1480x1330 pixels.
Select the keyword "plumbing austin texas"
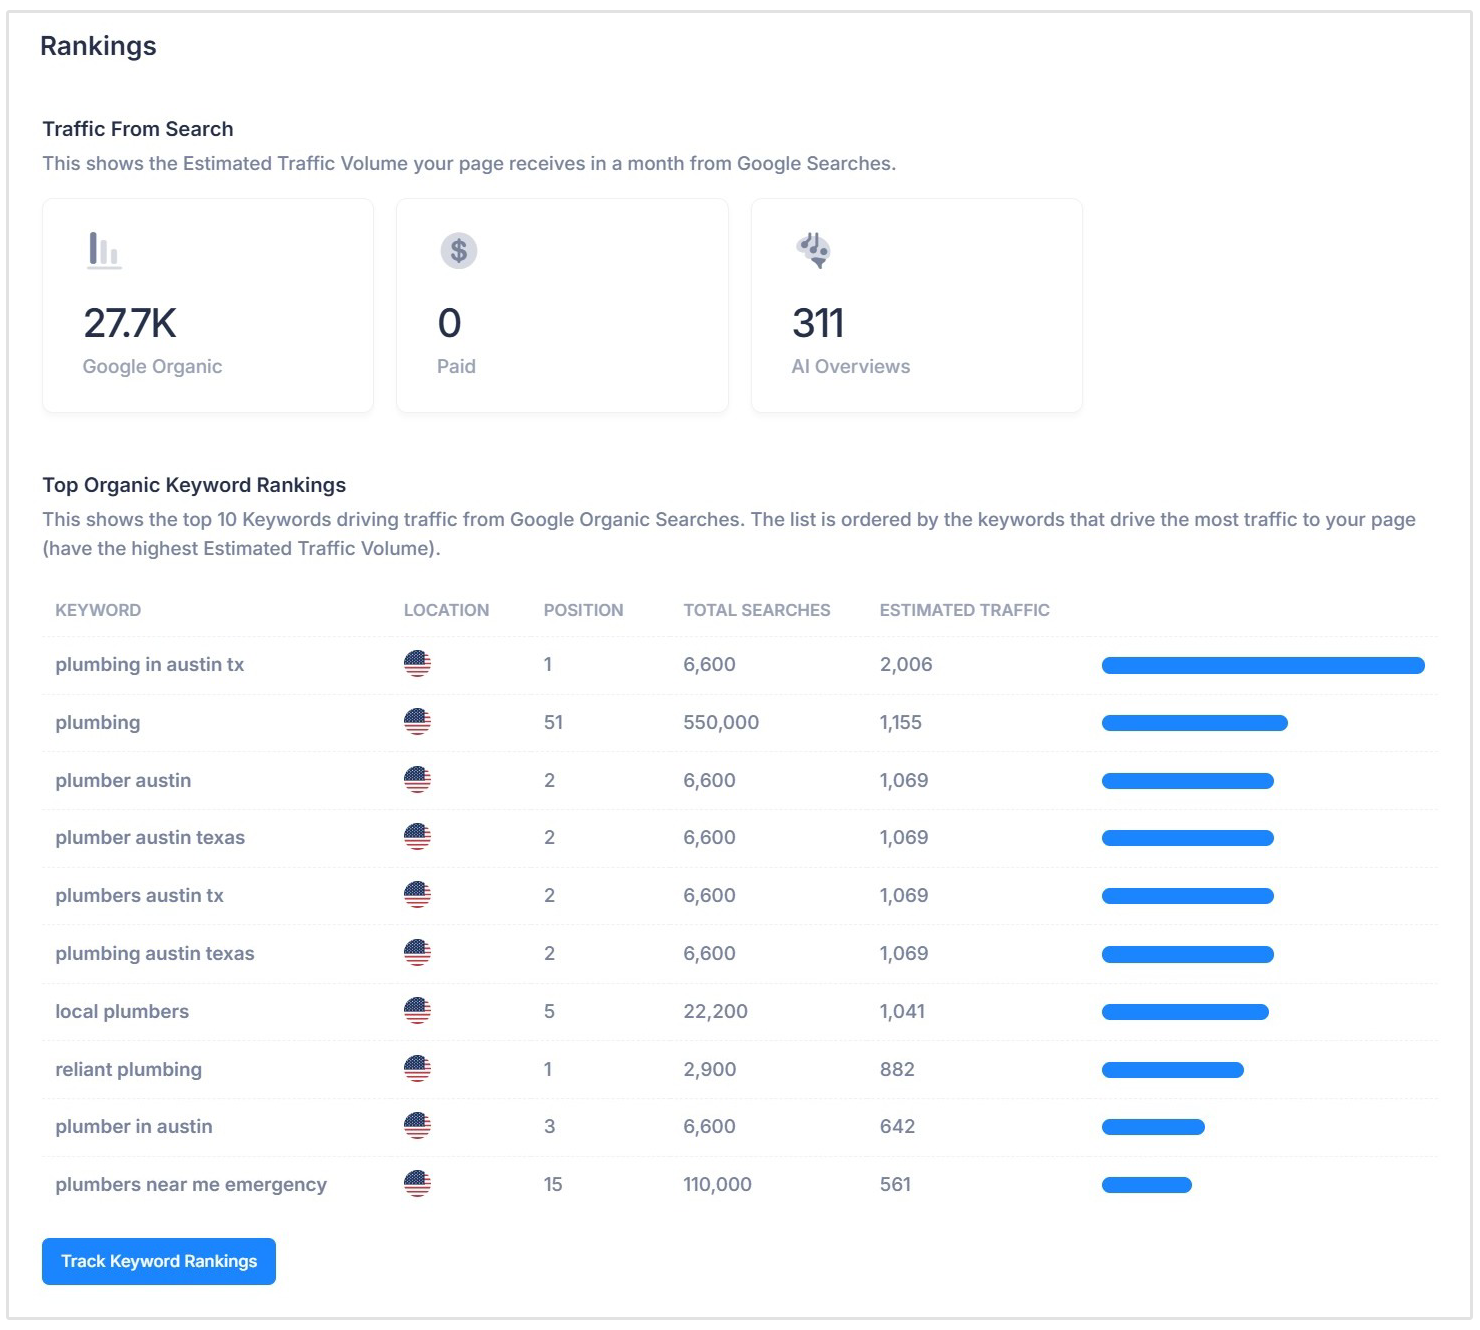tap(155, 953)
